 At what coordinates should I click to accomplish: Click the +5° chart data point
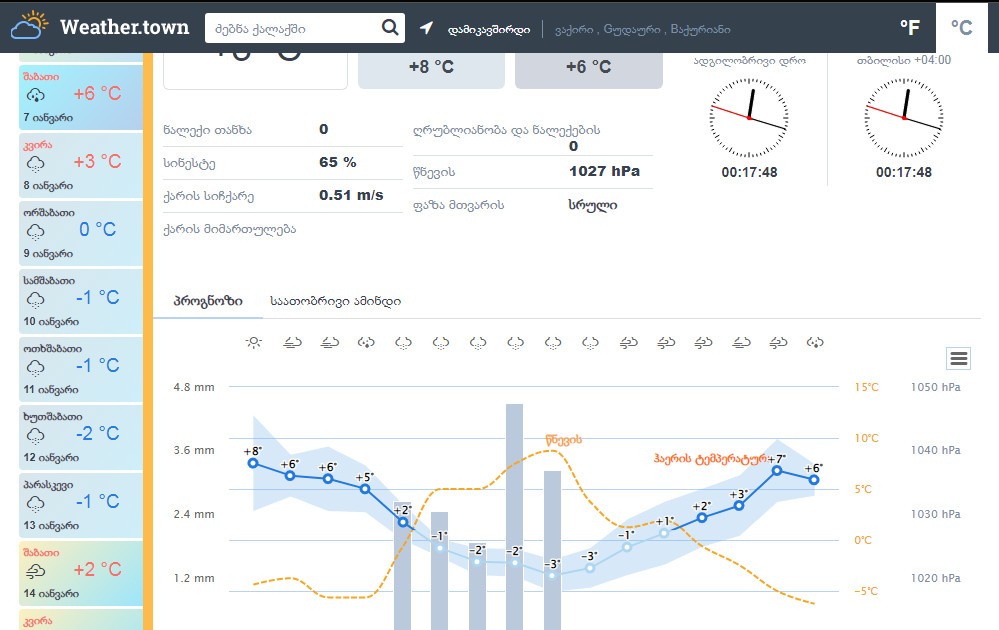(365, 489)
